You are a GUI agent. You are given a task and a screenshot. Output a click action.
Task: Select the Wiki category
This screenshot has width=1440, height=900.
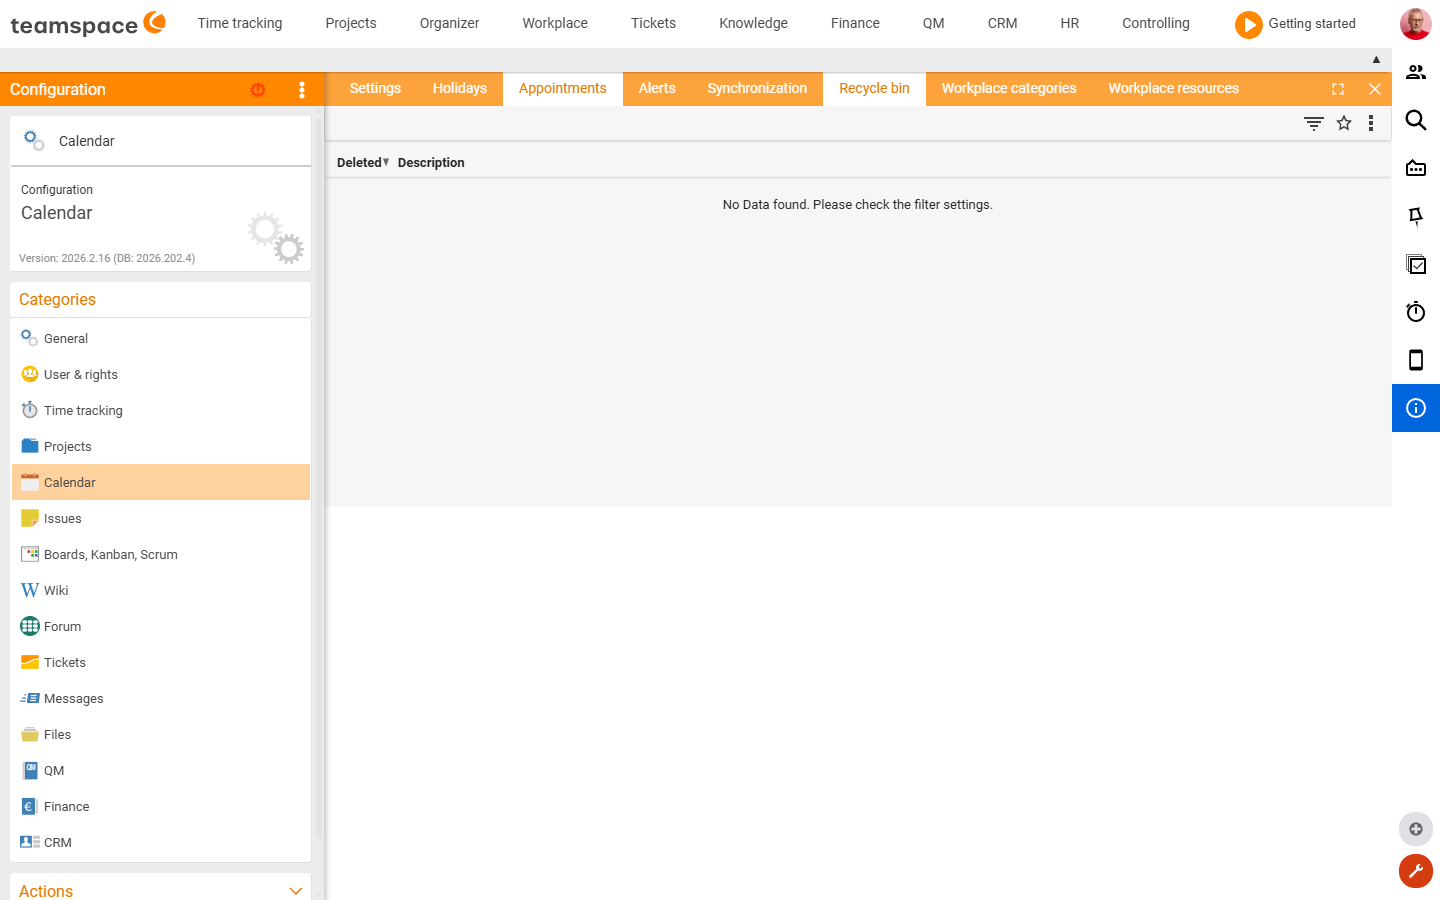[x=161, y=590]
